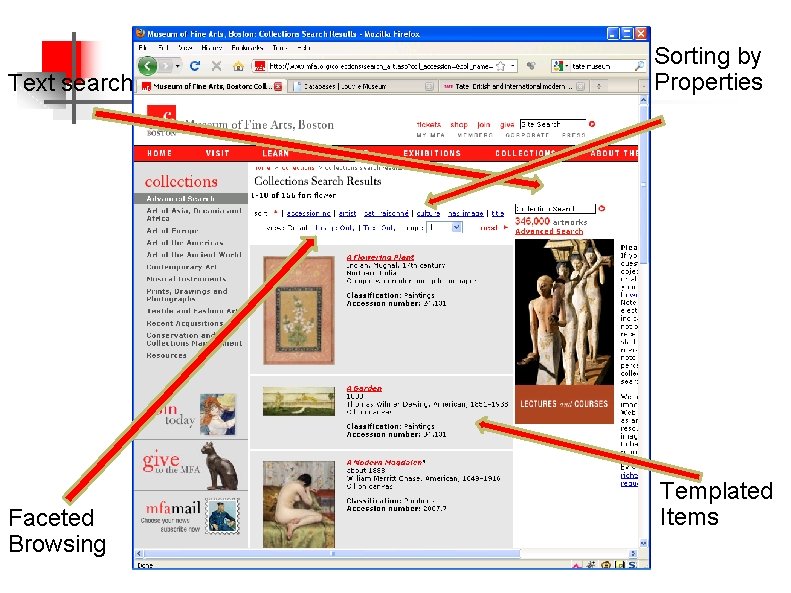Click the Garden painting thumbnail
The width and height of the screenshot is (791, 593).
pyautogui.click(x=299, y=401)
